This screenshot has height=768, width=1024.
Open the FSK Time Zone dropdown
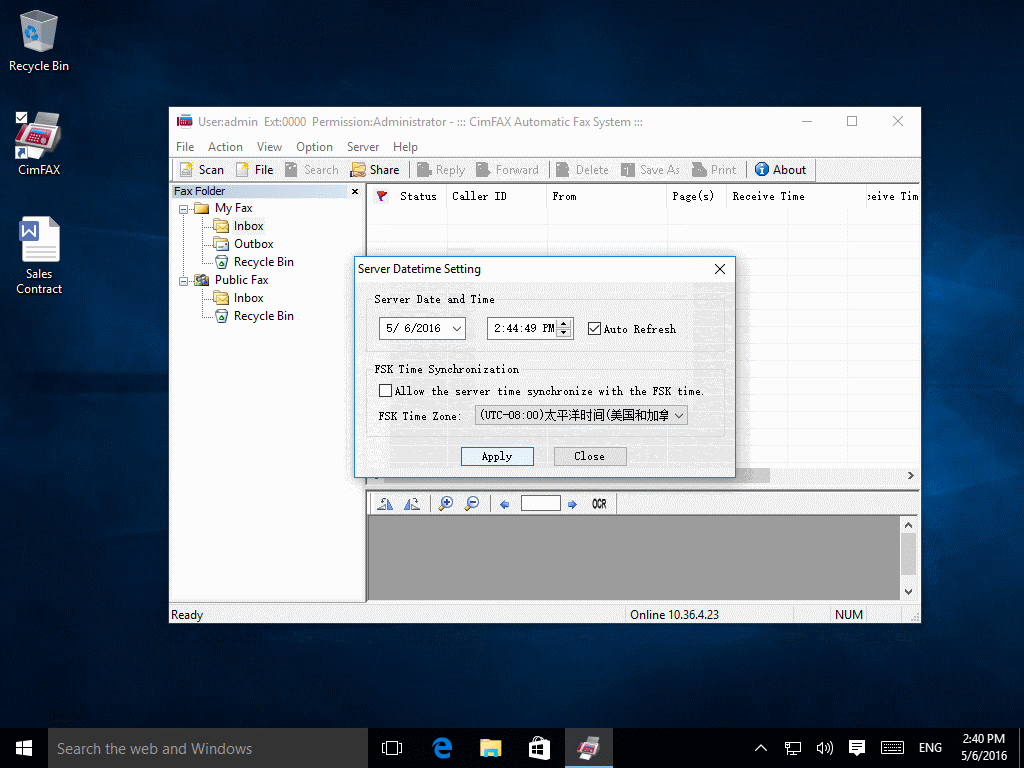[679, 415]
